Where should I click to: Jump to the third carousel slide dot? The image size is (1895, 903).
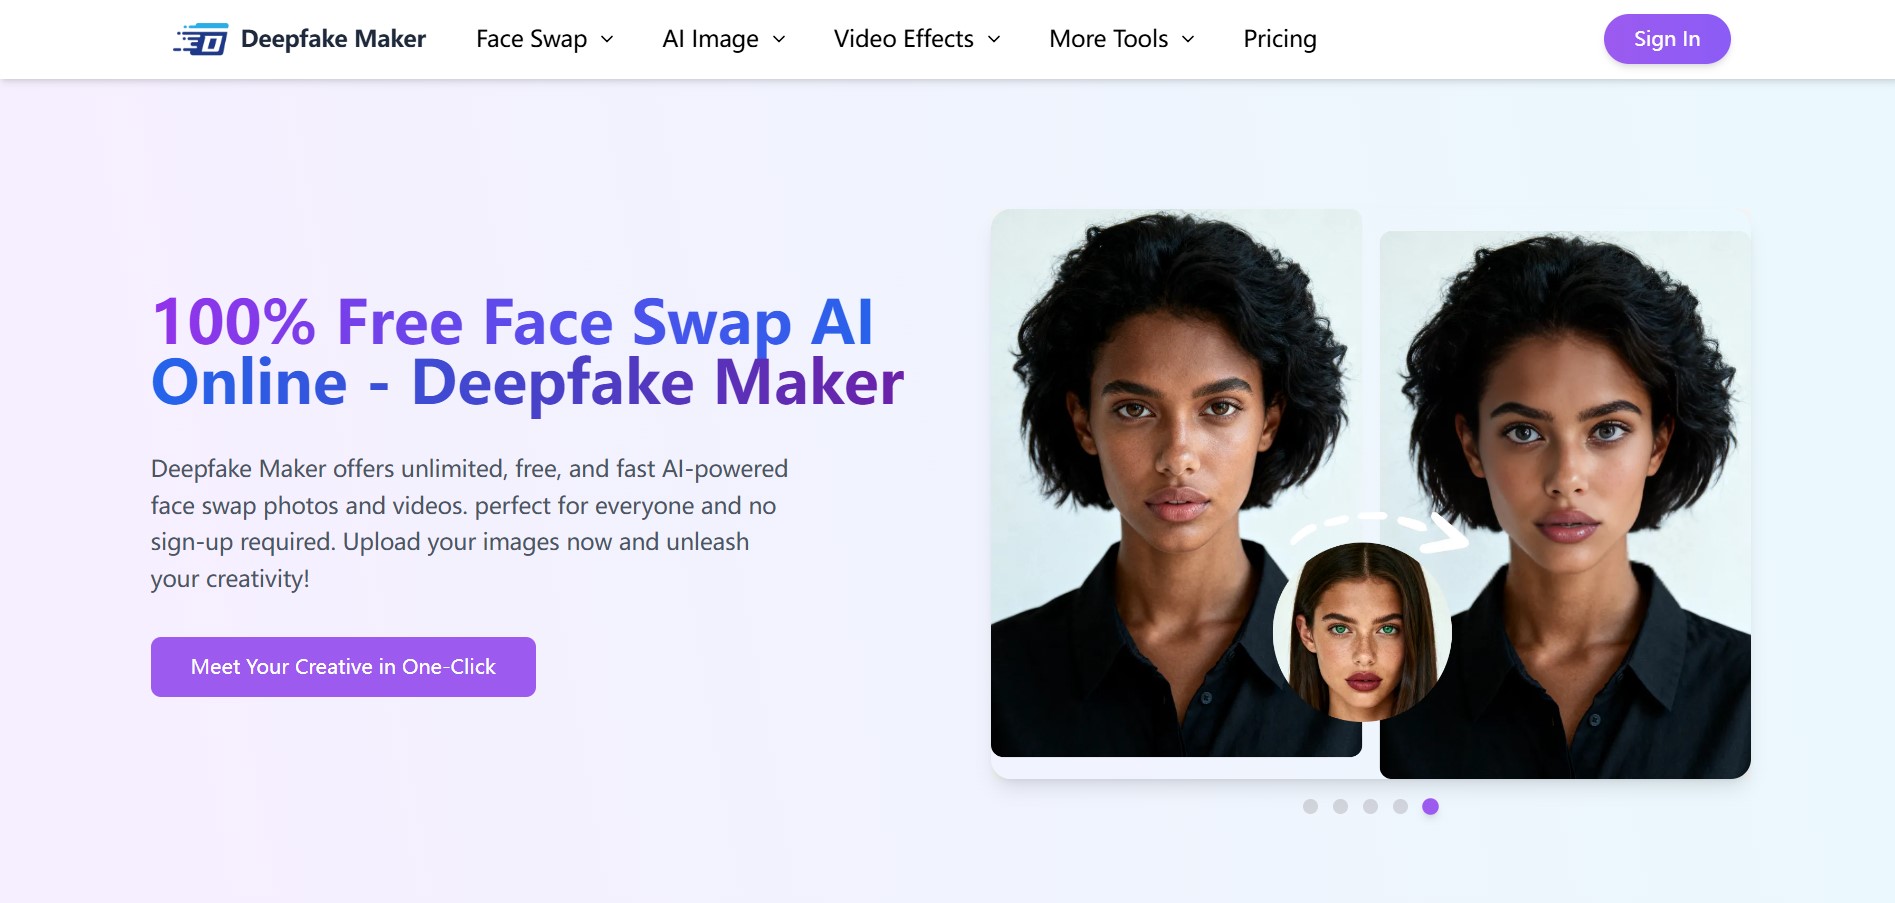pos(1370,807)
